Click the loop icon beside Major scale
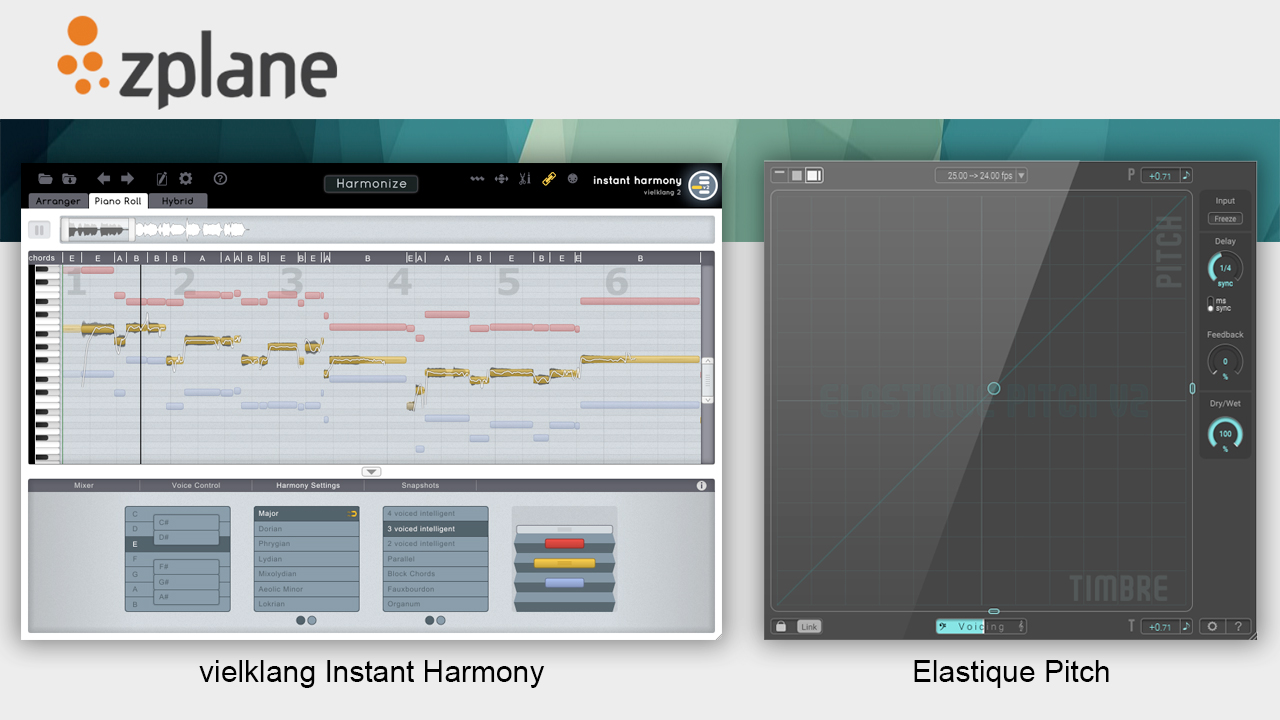Viewport: 1280px width, 720px height. [352, 514]
